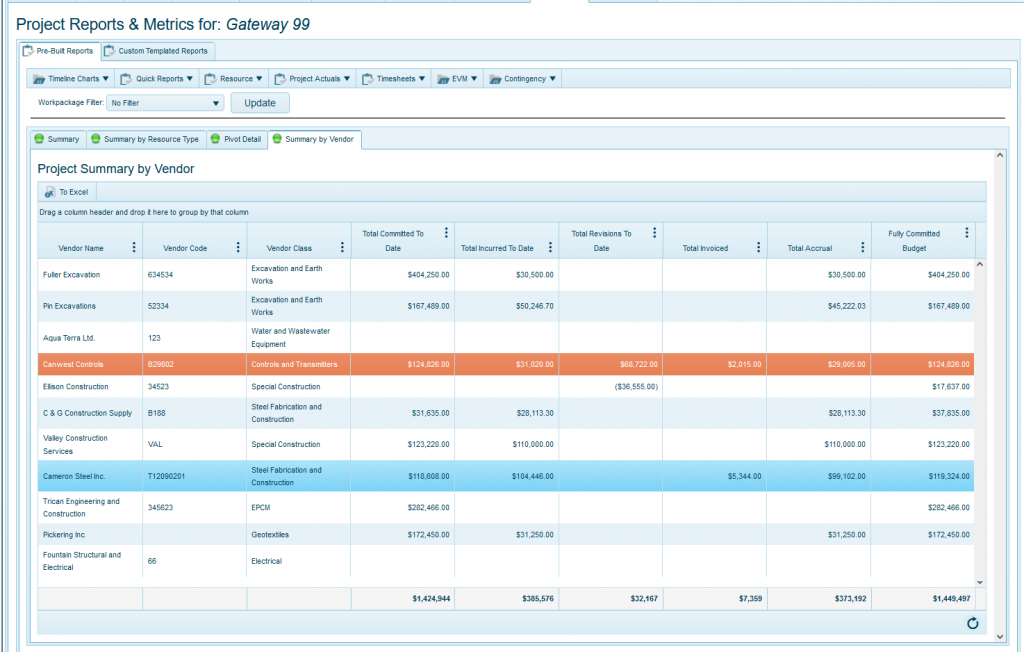The height and width of the screenshot is (652, 1024).
Task: Open Project Actuals via its report icon
Action: click(x=281, y=78)
